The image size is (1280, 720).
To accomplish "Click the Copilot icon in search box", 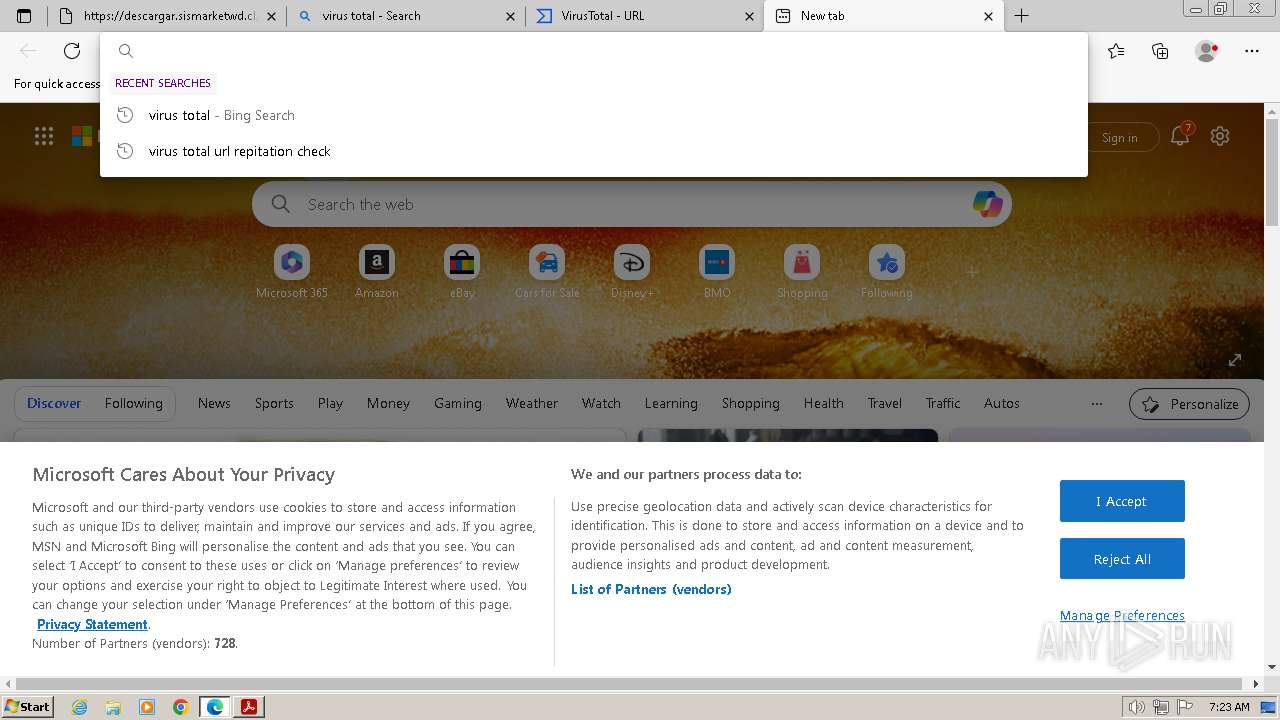I will pyautogui.click(x=987, y=204).
